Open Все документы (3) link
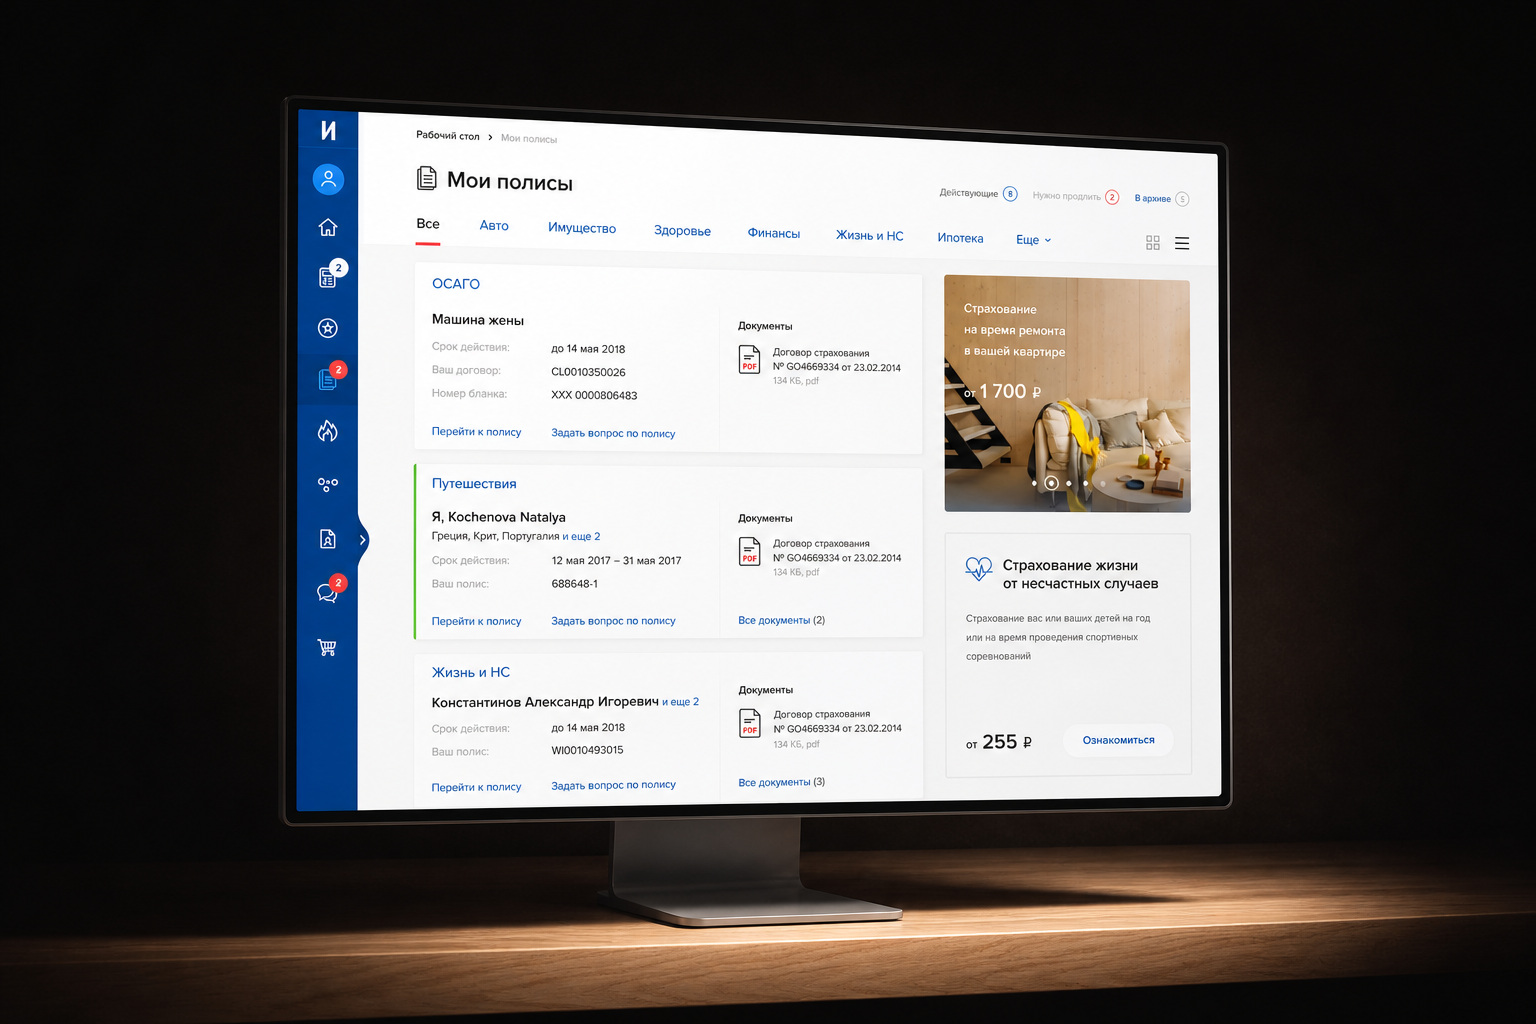The image size is (1536, 1024). pyautogui.click(x=781, y=782)
